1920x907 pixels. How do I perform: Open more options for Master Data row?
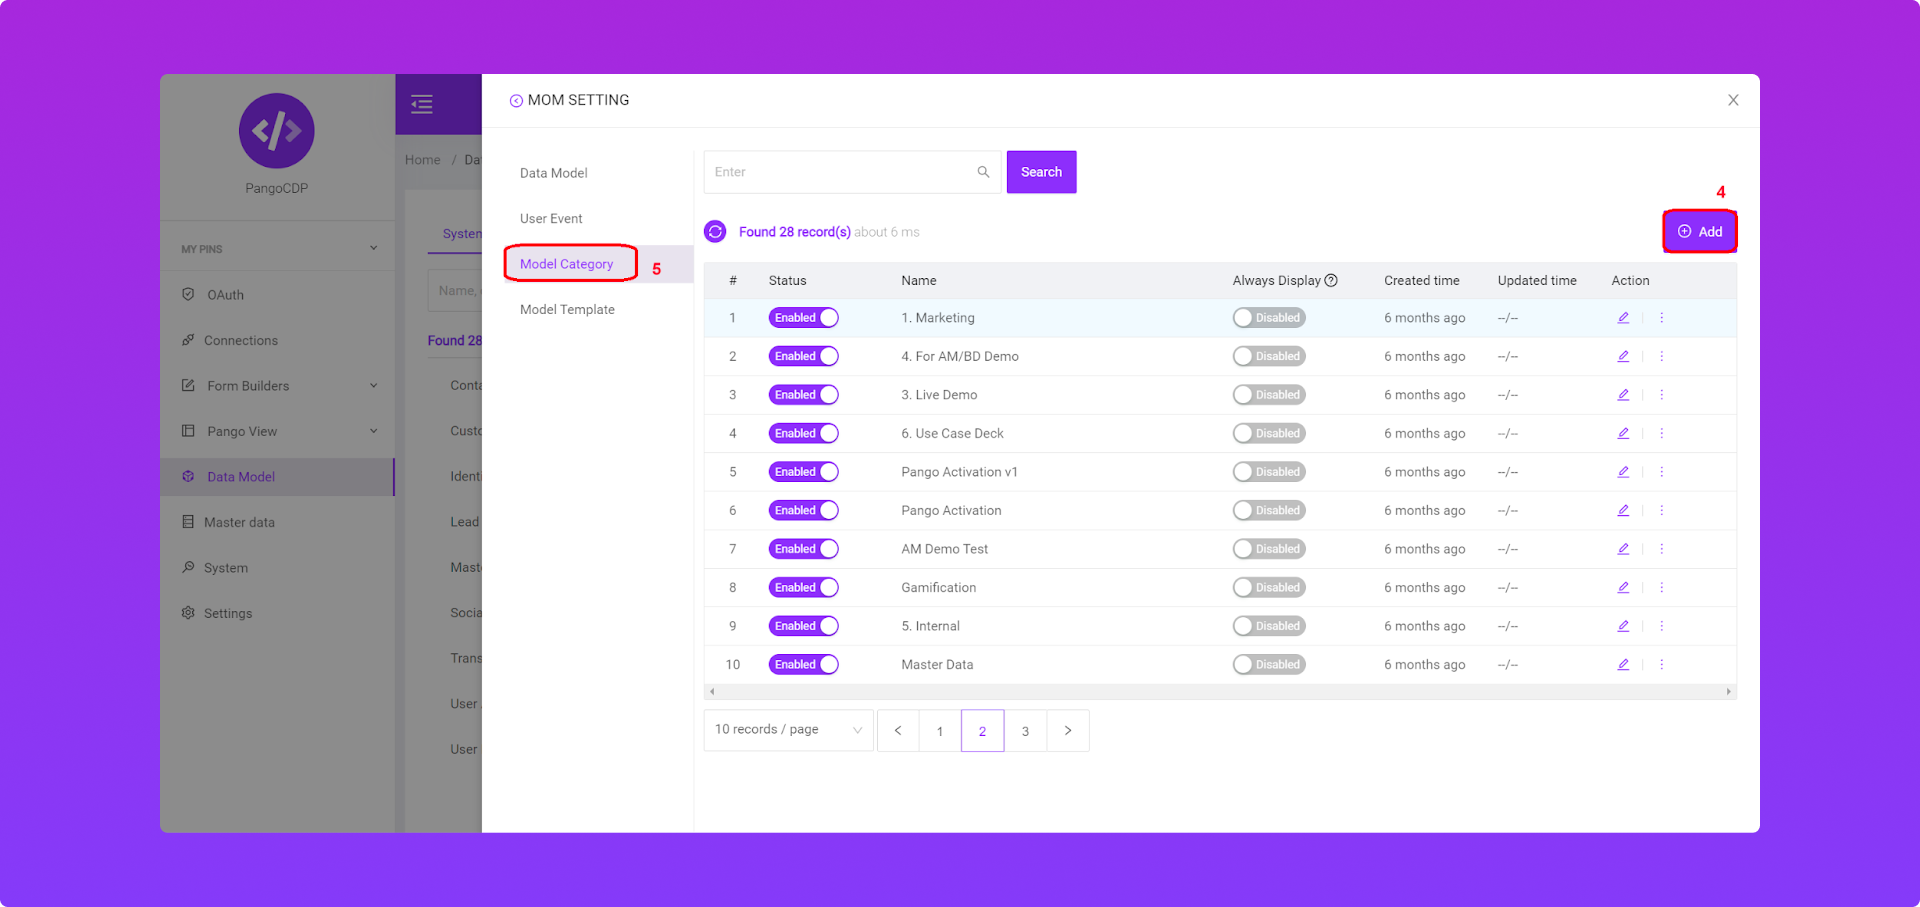point(1661,665)
